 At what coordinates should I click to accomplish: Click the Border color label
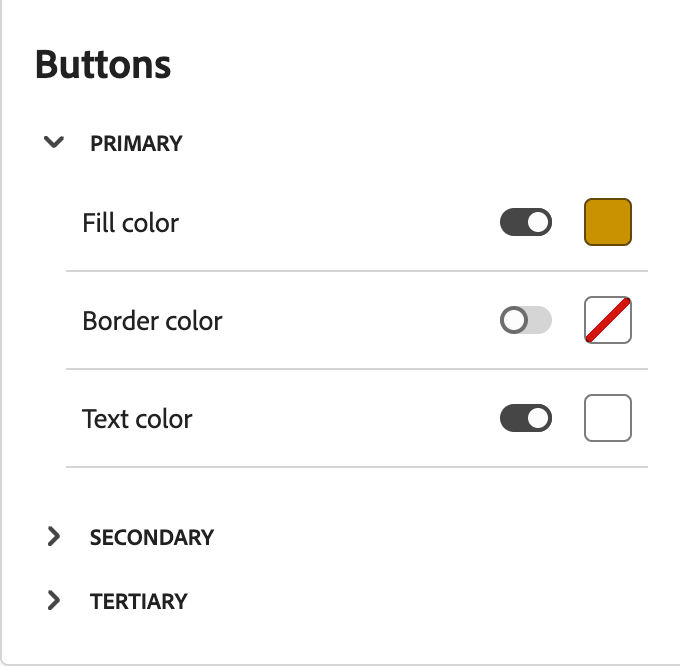click(152, 321)
